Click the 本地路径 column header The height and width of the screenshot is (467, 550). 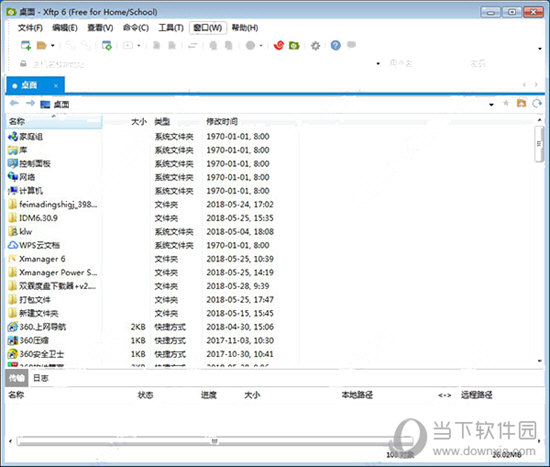357,395
